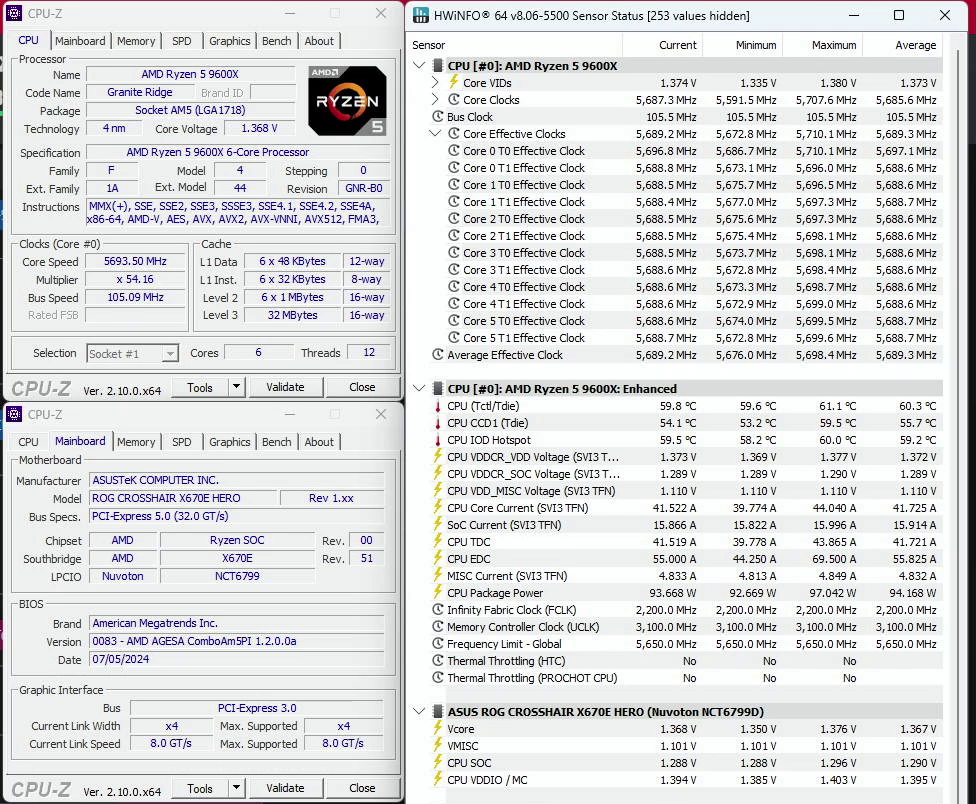Maximize the HWiNFO Sensor Status window
976x804 pixels.
tap(899, 15)
